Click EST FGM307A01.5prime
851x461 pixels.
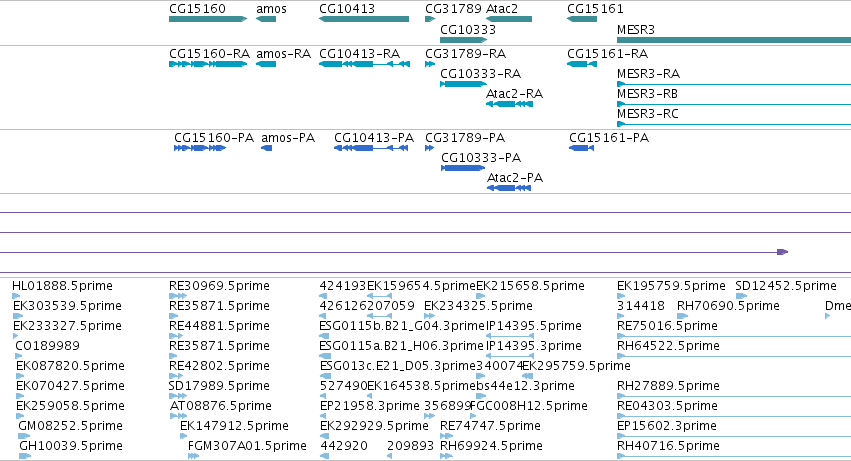(247, 446)
